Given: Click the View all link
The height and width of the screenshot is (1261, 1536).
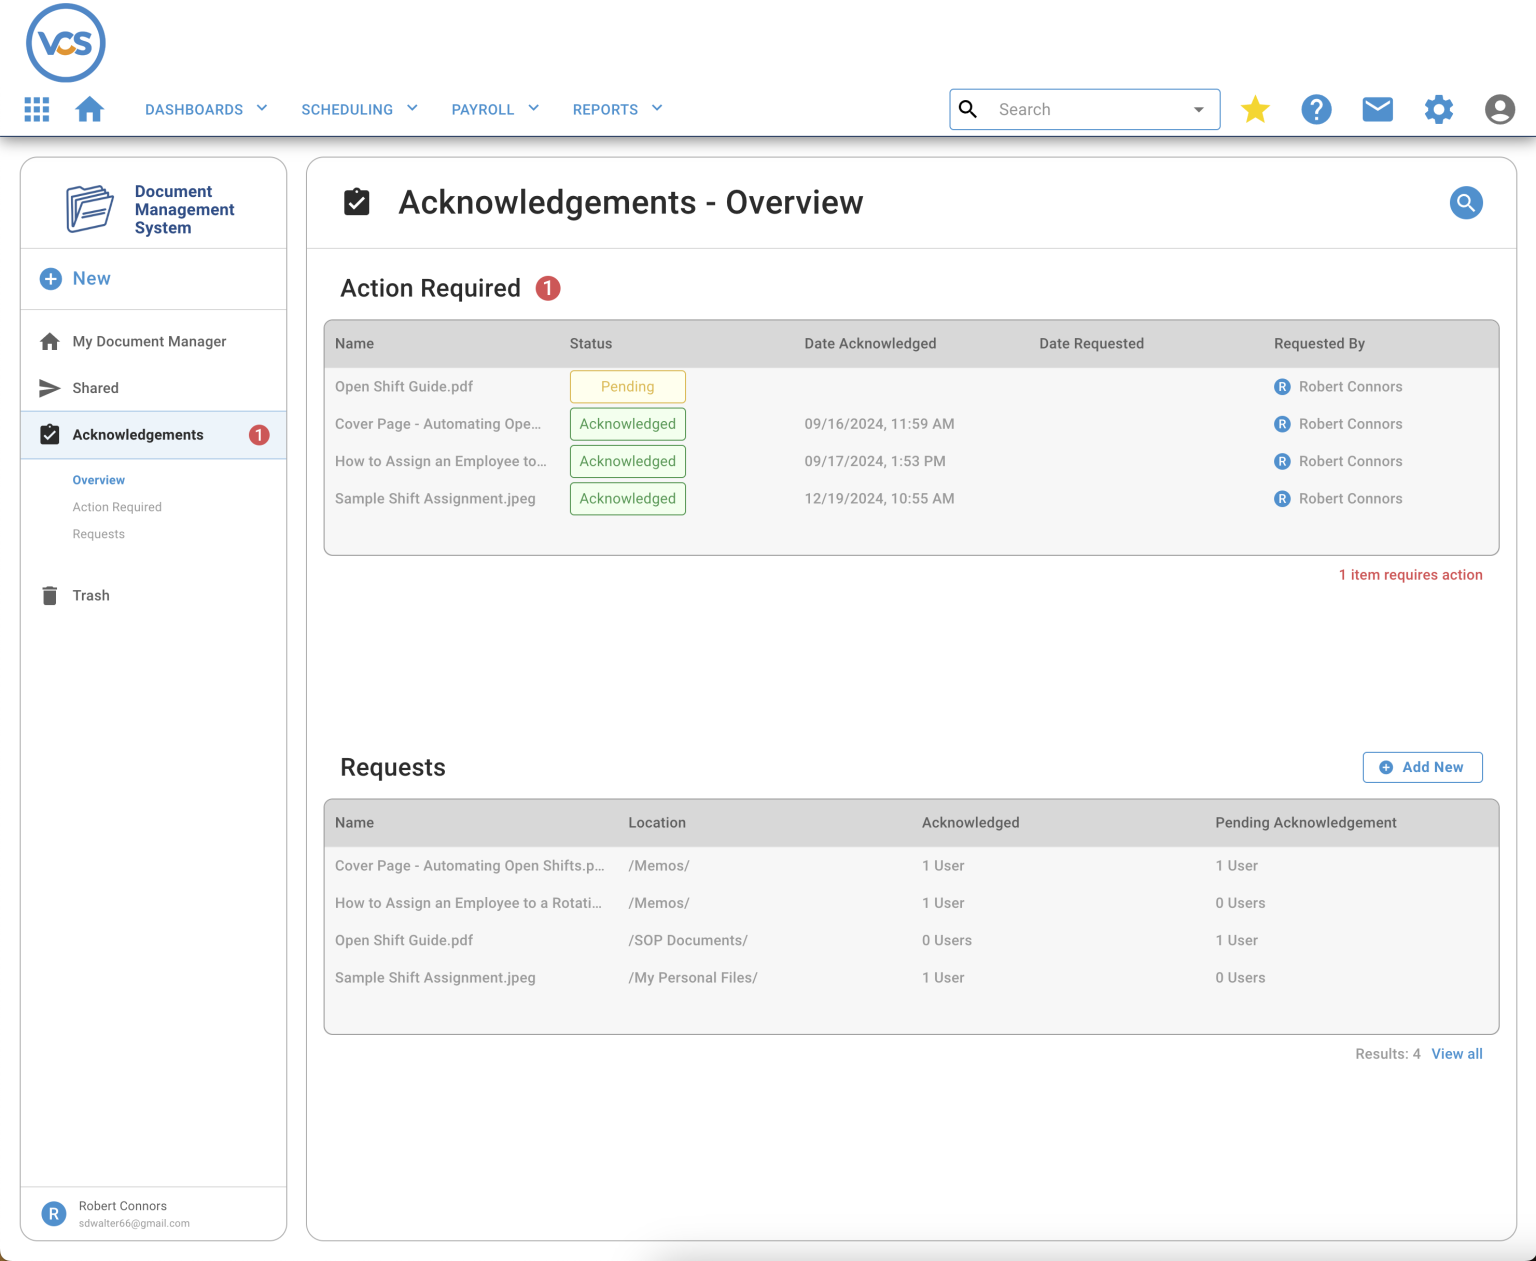Looking at the screenshot, I should click(1457, 1053).
